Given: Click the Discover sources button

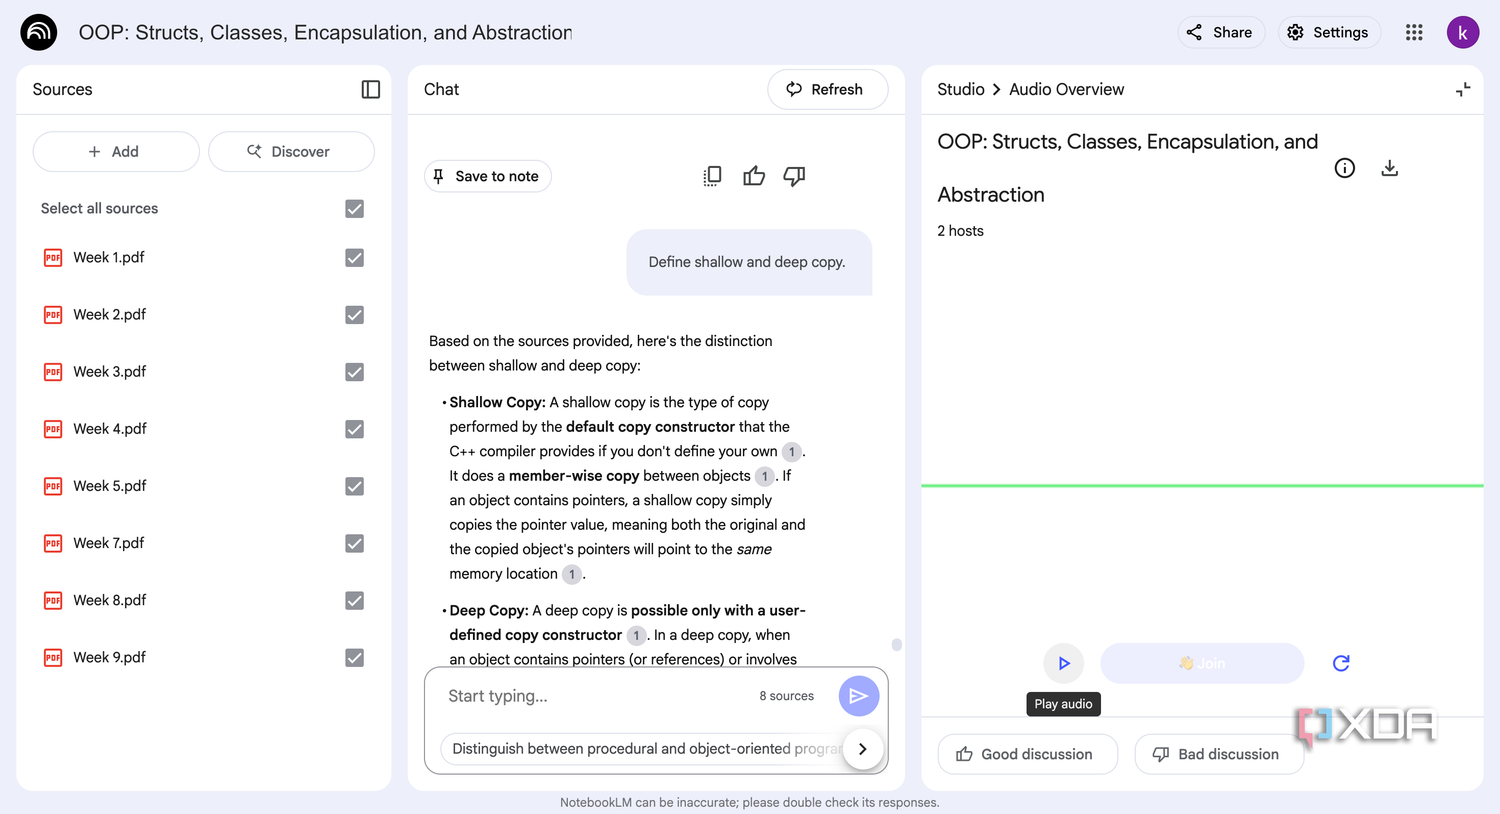Looking at the screenshot, I should coord(291,151).
